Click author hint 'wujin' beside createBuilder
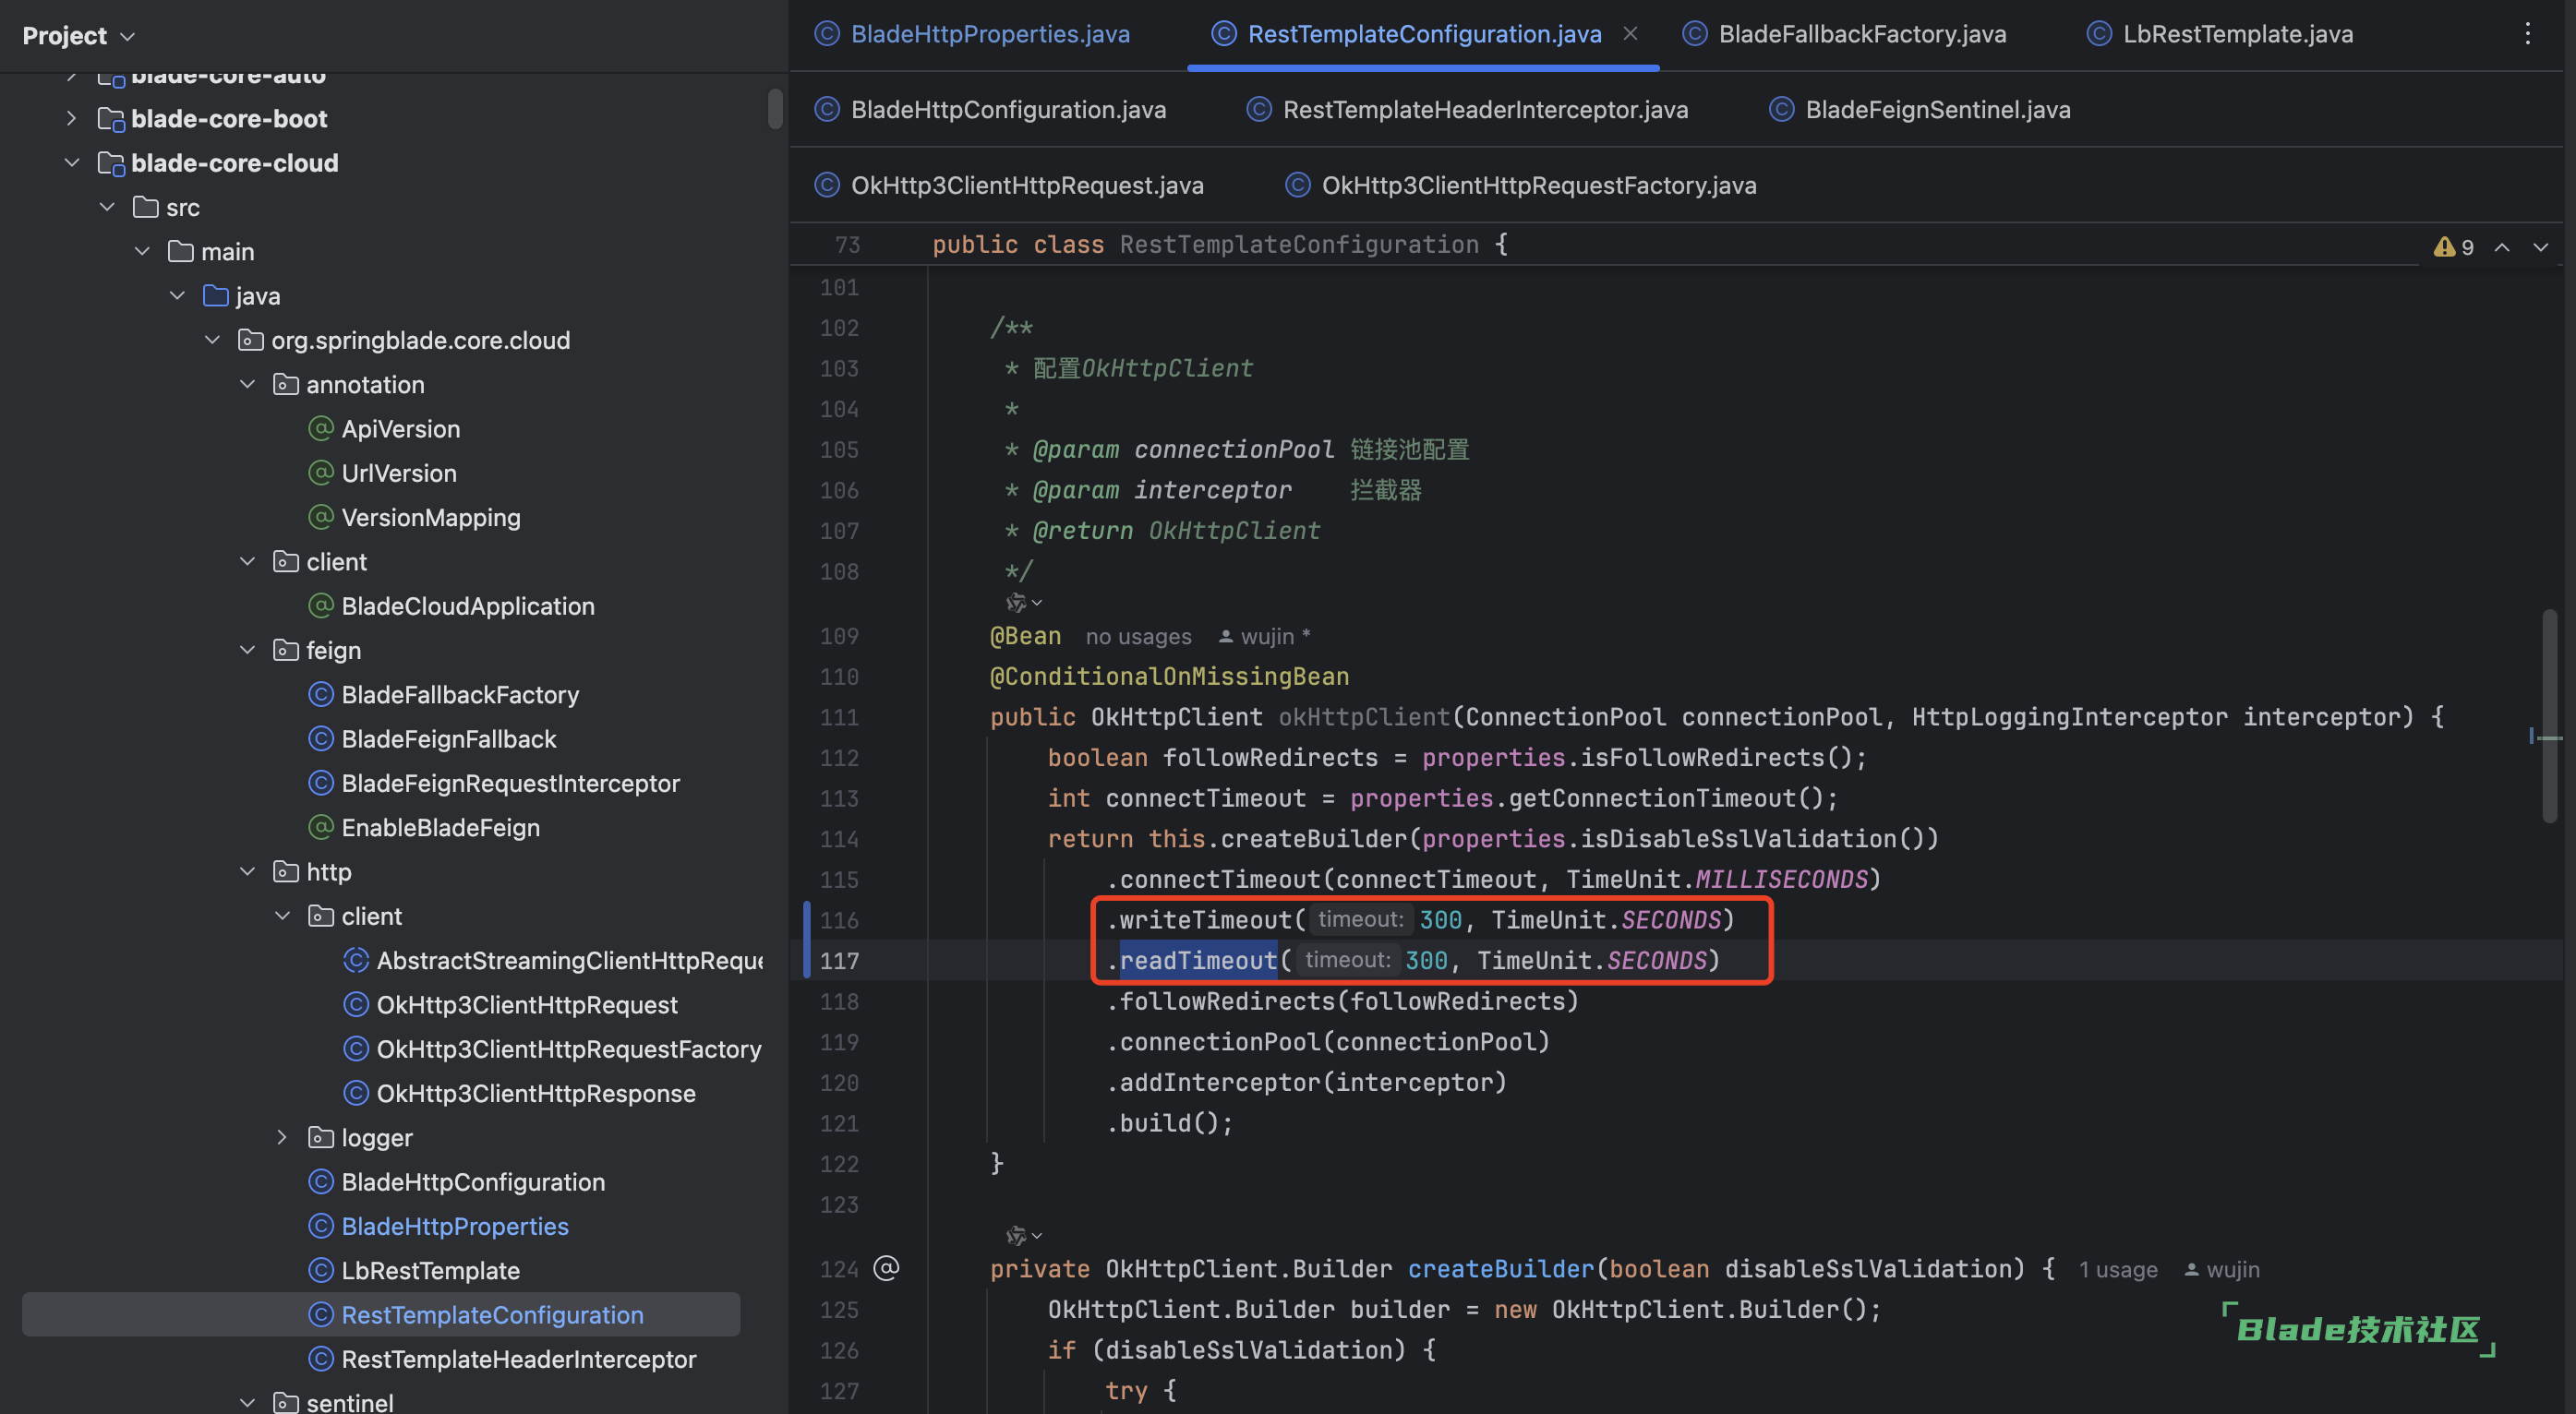2576x1414 pixels. click(x=2222, y=1269)
